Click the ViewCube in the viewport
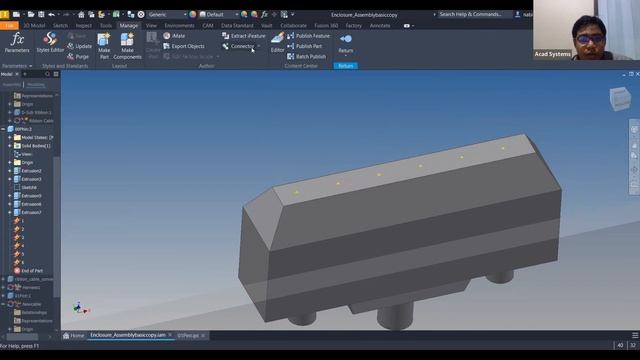The image size is (640, 360). (620, 99)
